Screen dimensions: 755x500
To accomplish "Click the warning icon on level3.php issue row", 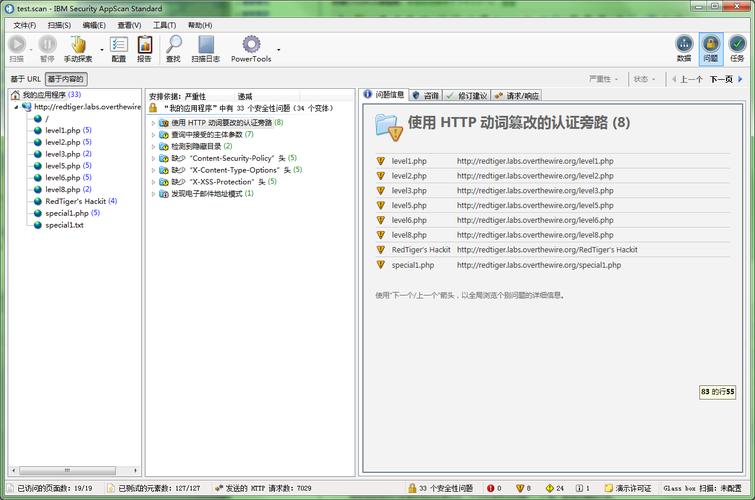I will click(380, 191).
